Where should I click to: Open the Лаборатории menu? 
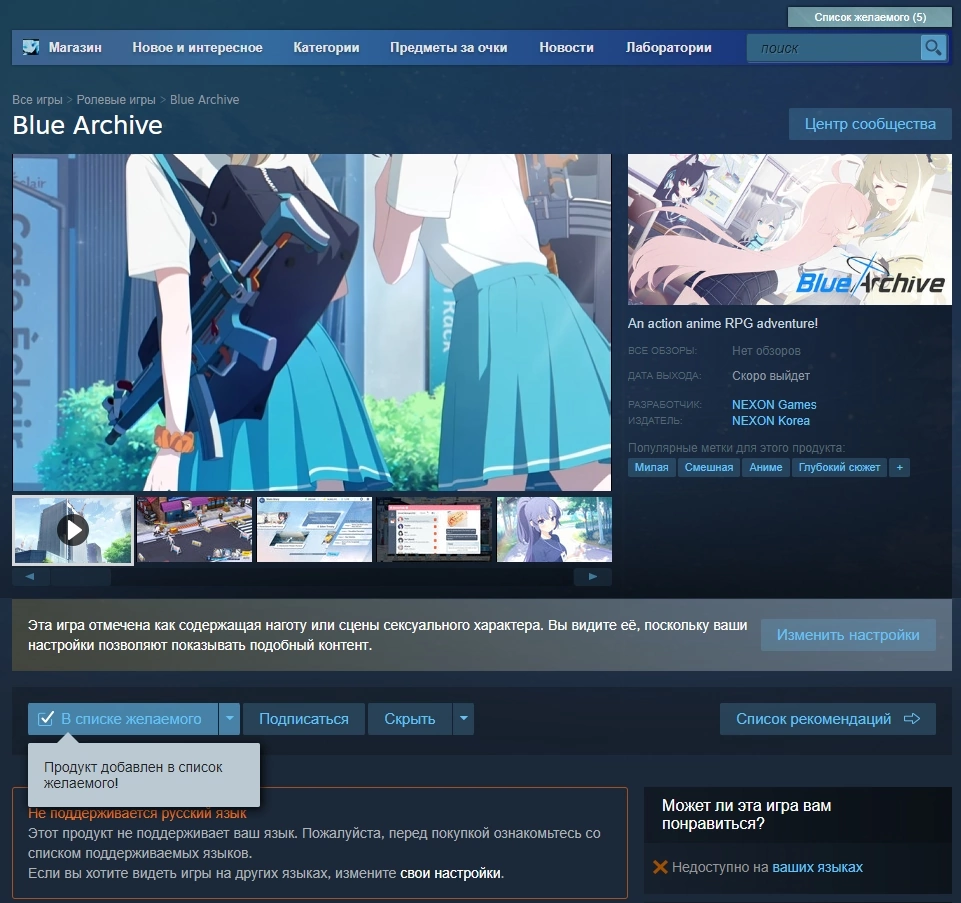click(669, 47)
